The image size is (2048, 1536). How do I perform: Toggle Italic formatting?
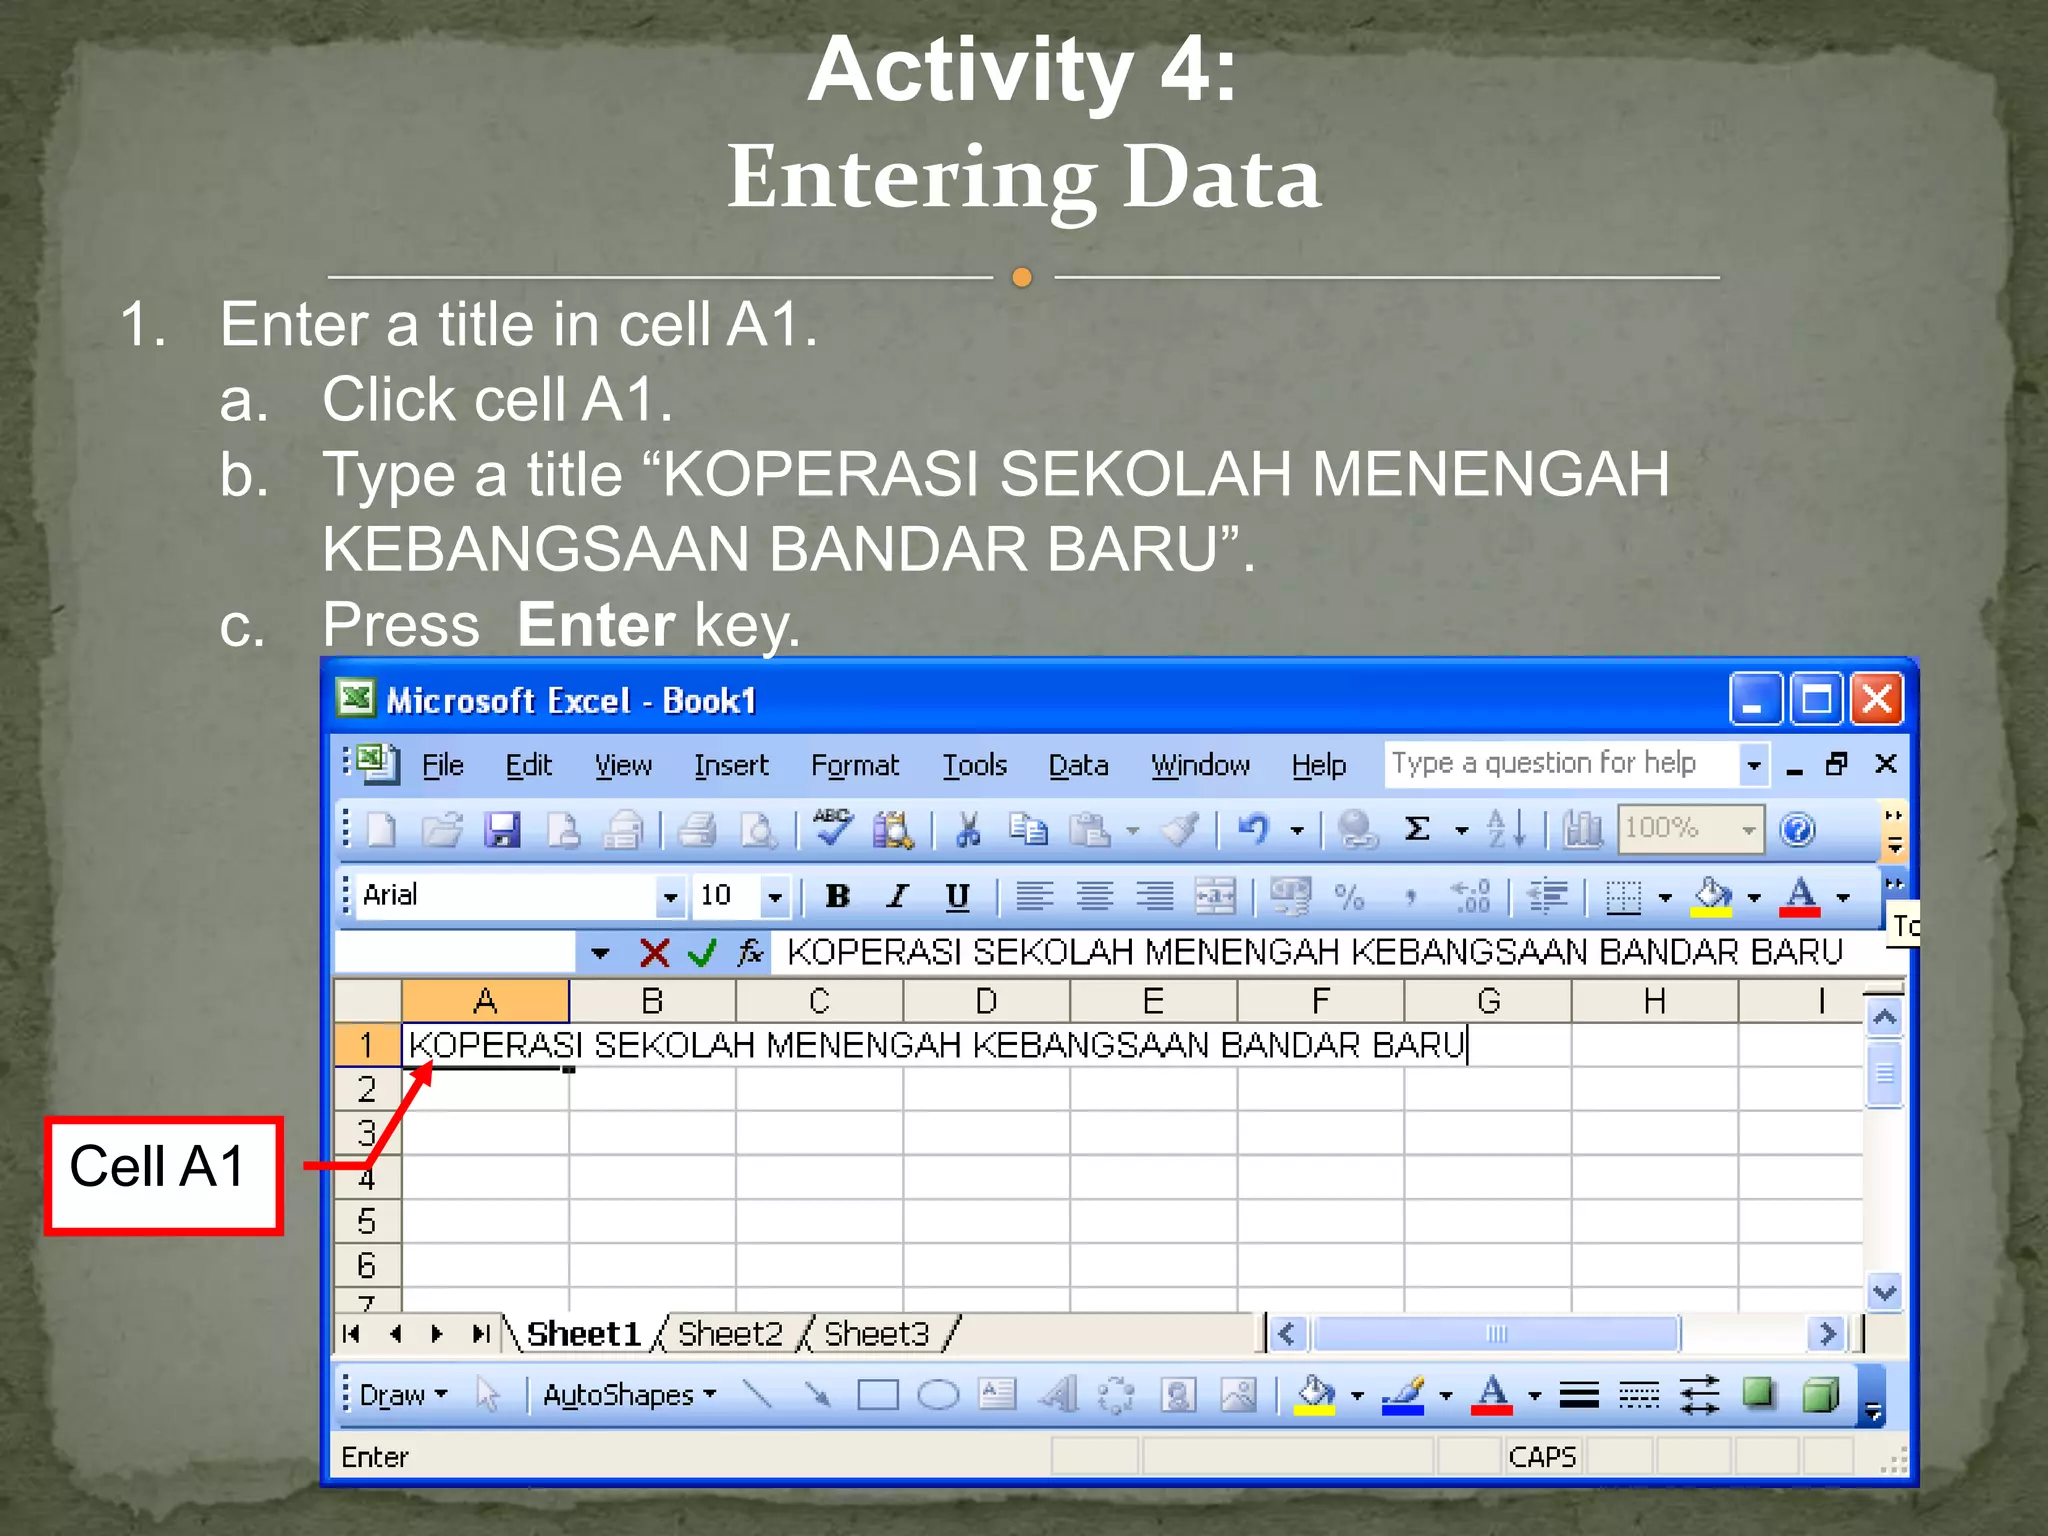pos(897,897)
